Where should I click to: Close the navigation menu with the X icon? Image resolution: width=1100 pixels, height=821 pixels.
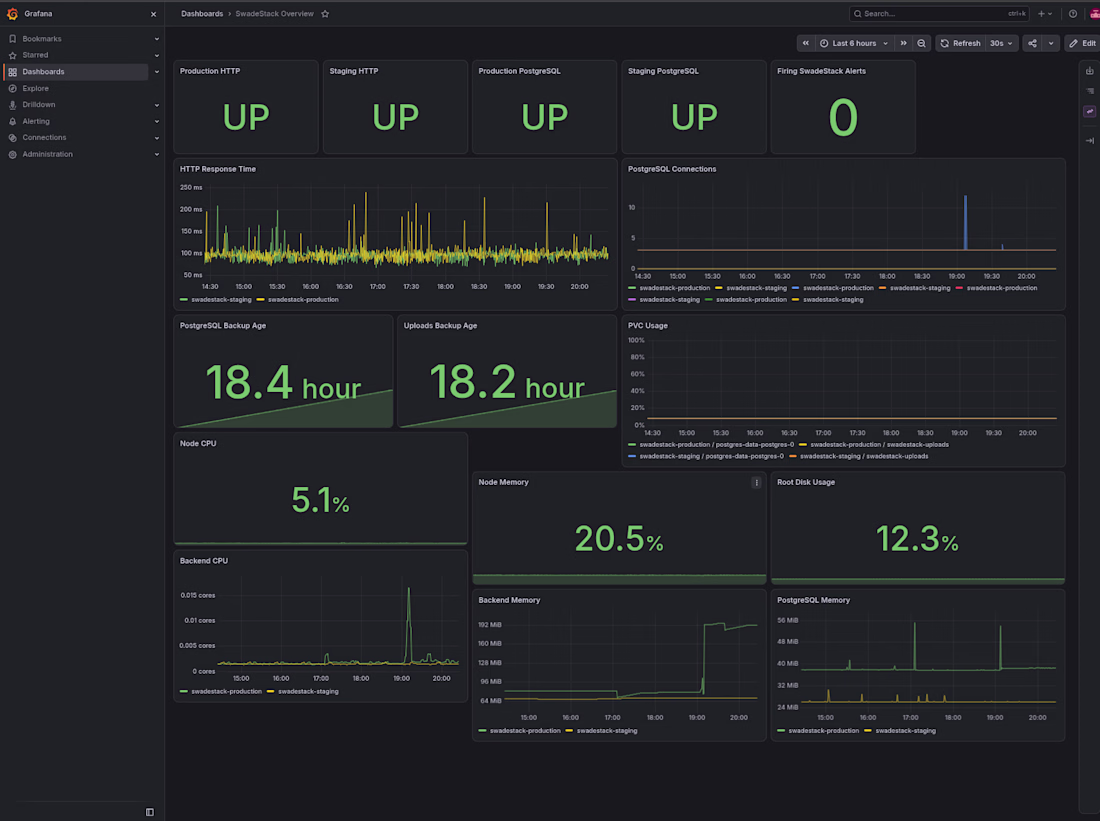pyautogui.click(x=154, y=14)
